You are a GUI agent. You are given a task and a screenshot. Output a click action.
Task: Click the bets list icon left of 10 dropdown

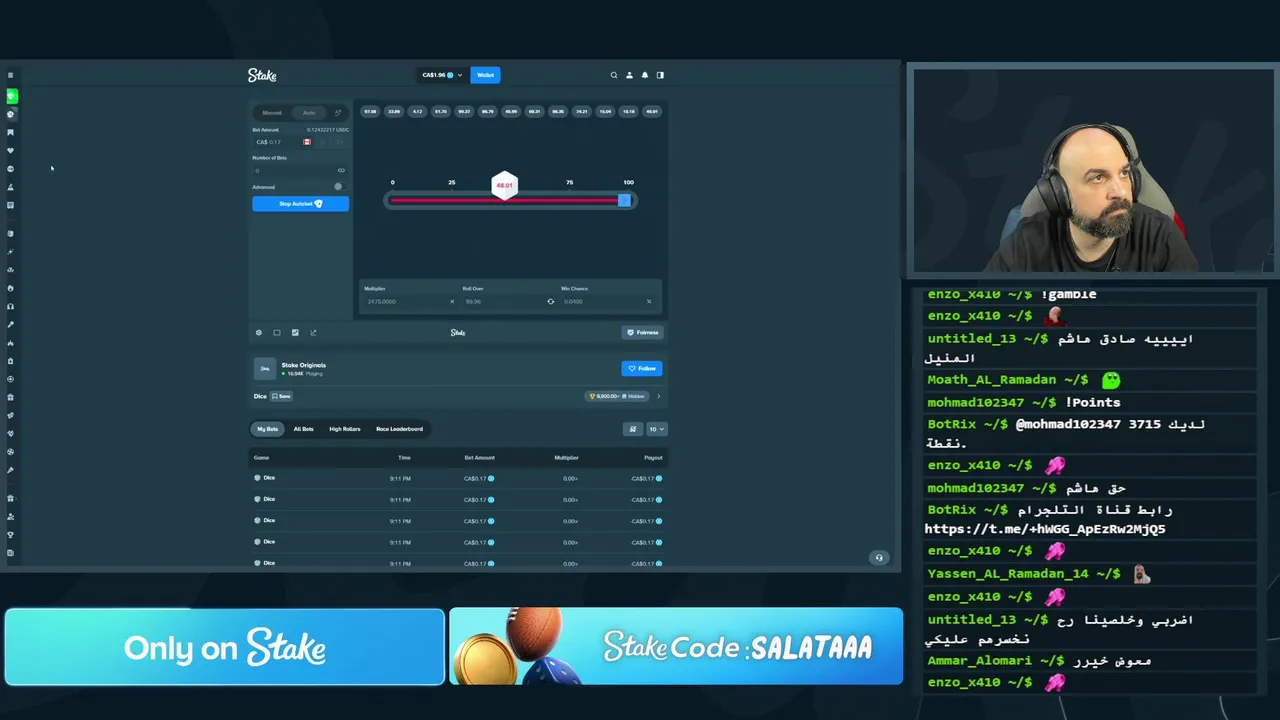[x=632, y=429]
